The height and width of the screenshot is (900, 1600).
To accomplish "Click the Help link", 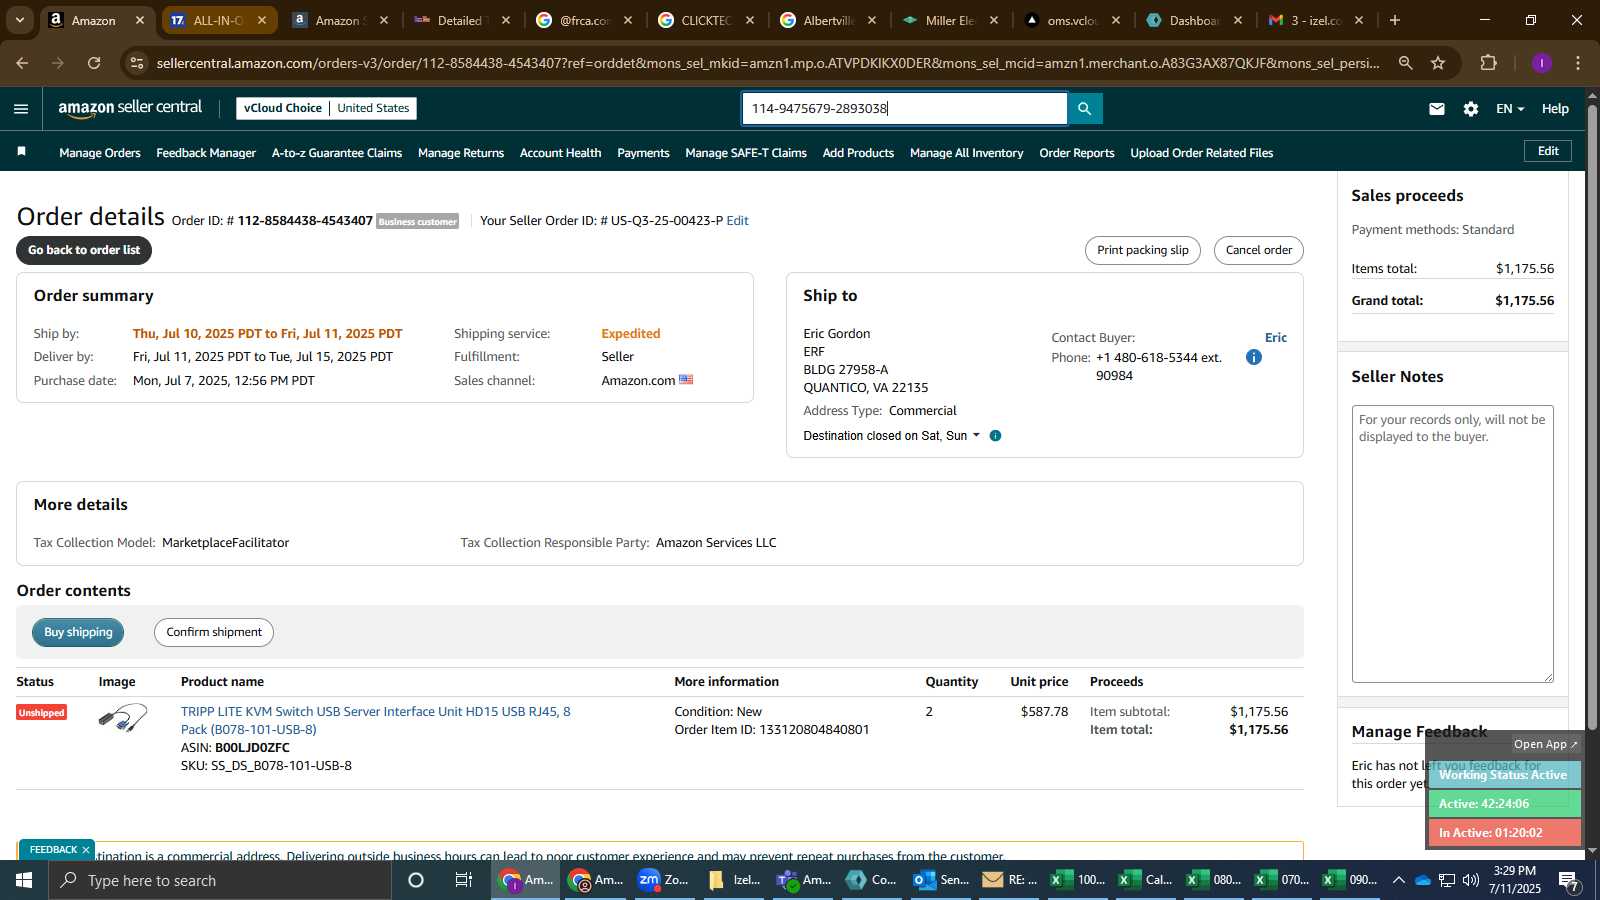I will [1555, 109].
